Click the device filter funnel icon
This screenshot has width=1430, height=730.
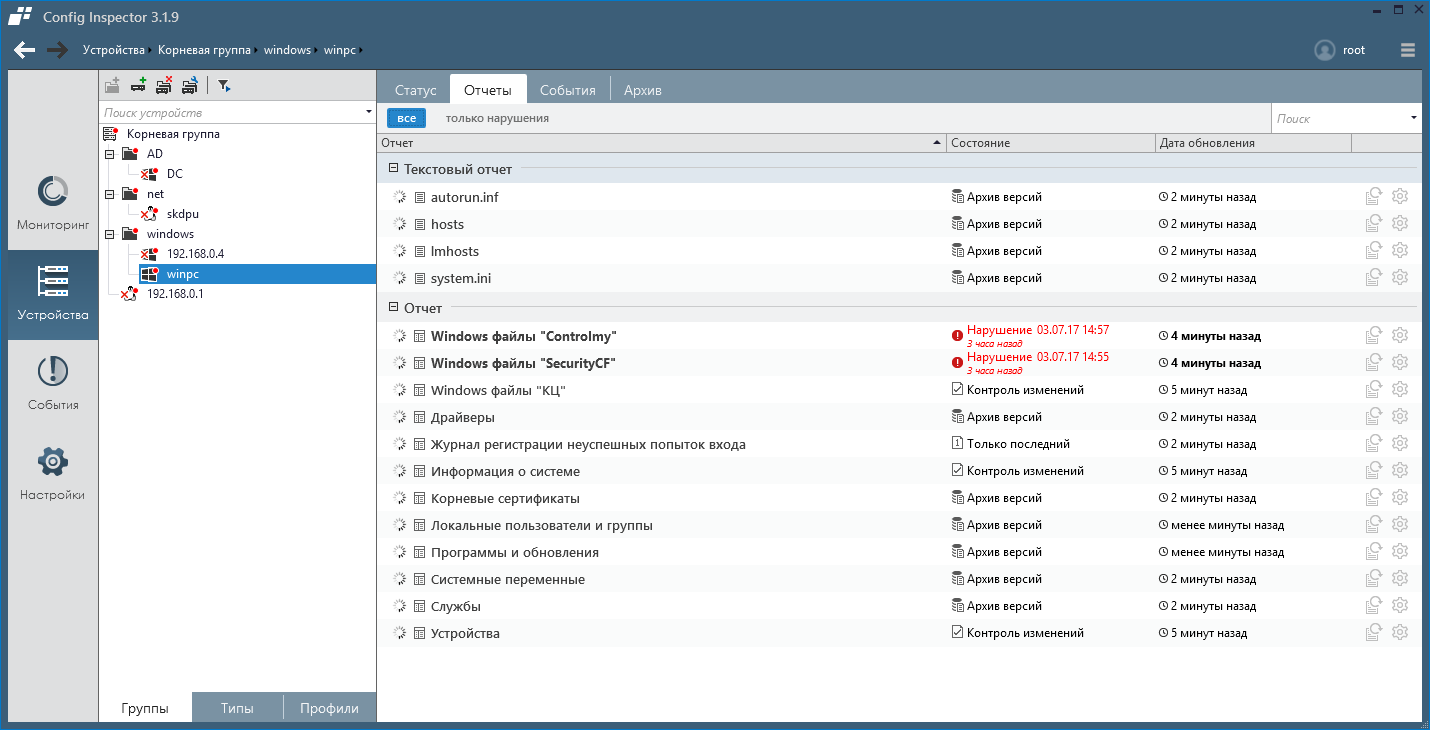[224, 86]
